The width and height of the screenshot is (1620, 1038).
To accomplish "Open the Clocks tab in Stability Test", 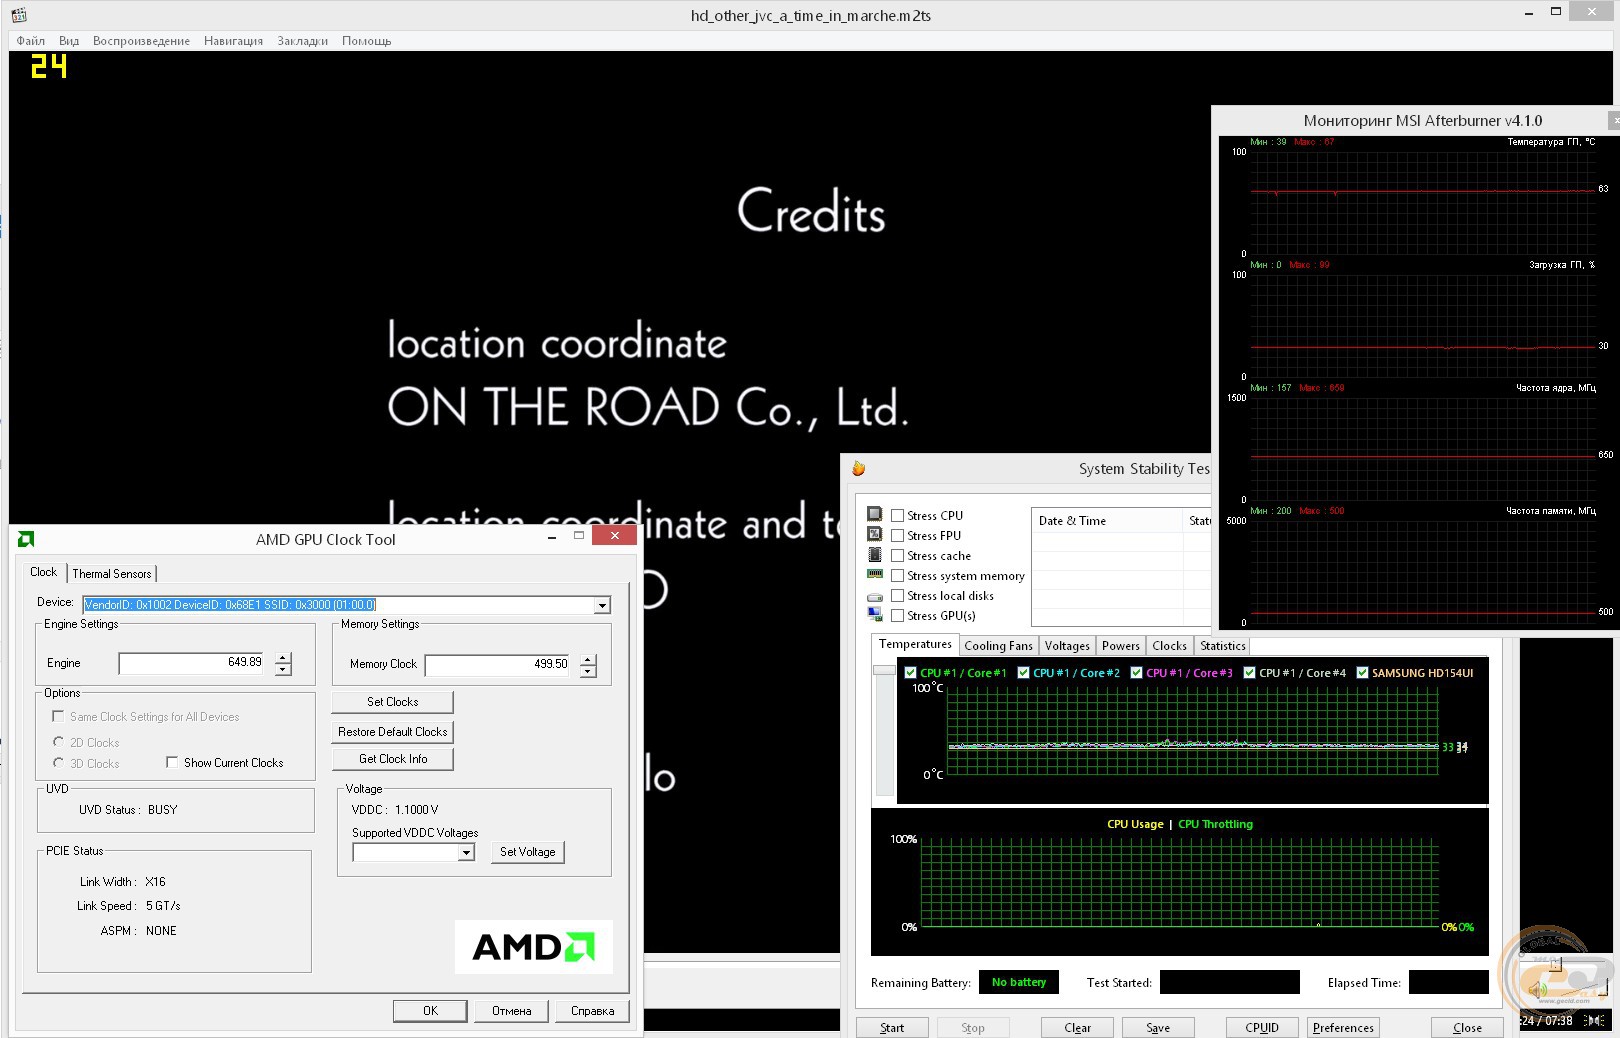I will 1169,646.
